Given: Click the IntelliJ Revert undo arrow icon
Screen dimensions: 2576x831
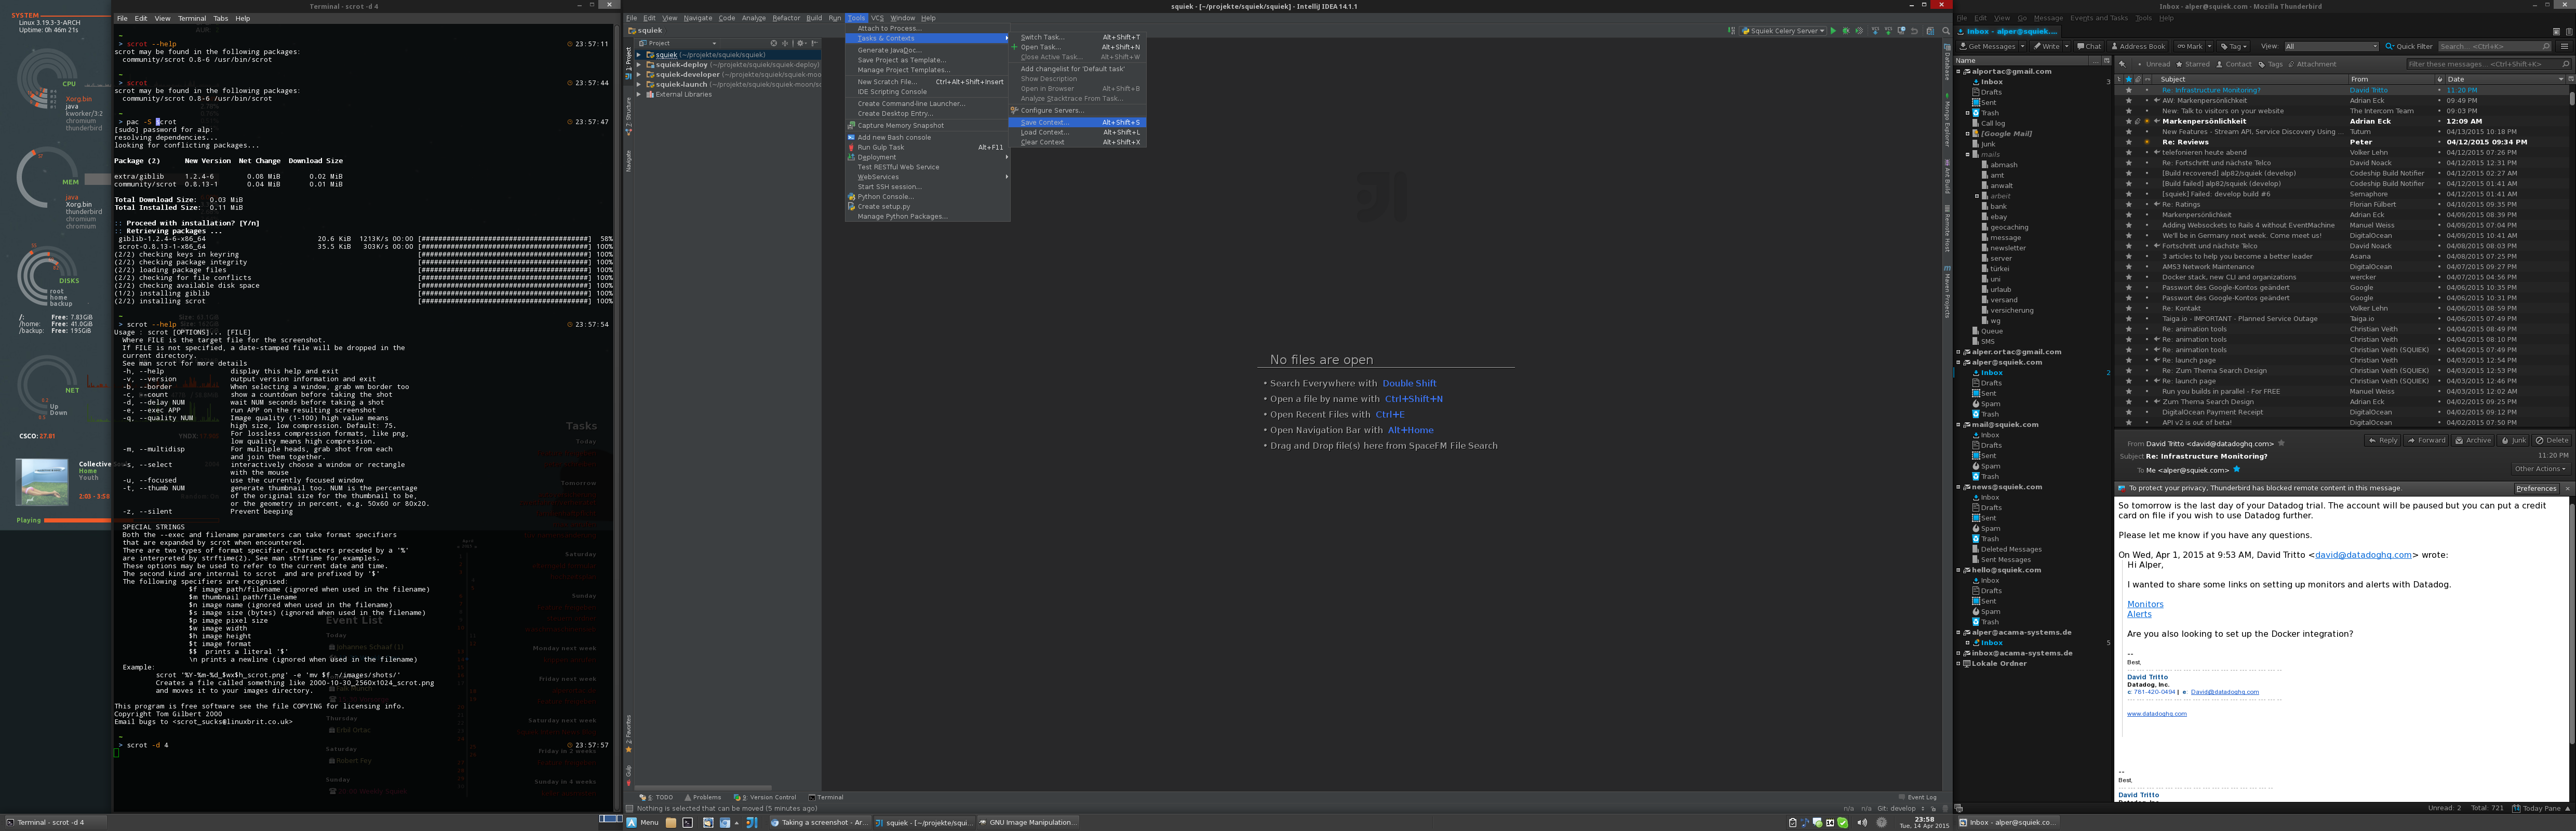Looking at the screenshot, I should click(1915, 31).
